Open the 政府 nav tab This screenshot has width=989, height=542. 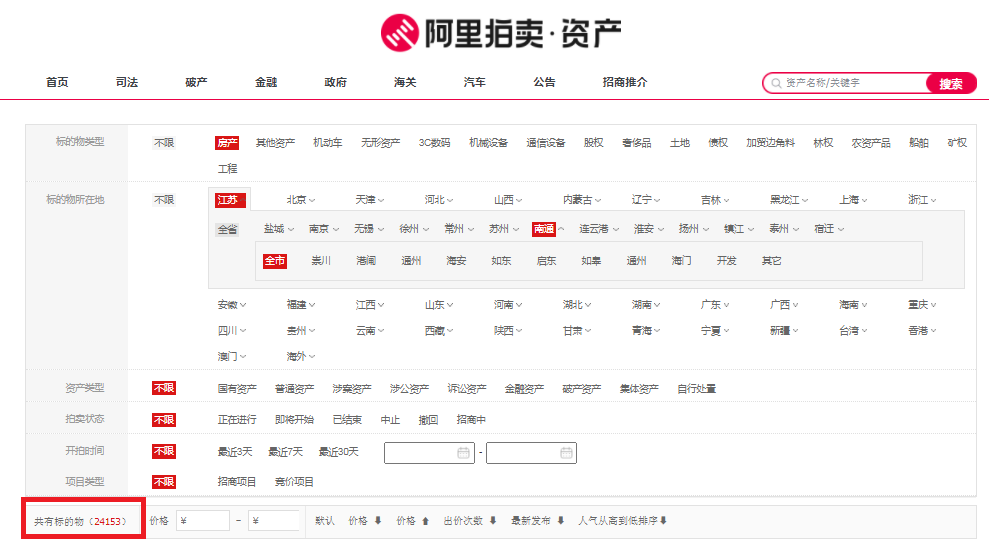coord(335,82)
